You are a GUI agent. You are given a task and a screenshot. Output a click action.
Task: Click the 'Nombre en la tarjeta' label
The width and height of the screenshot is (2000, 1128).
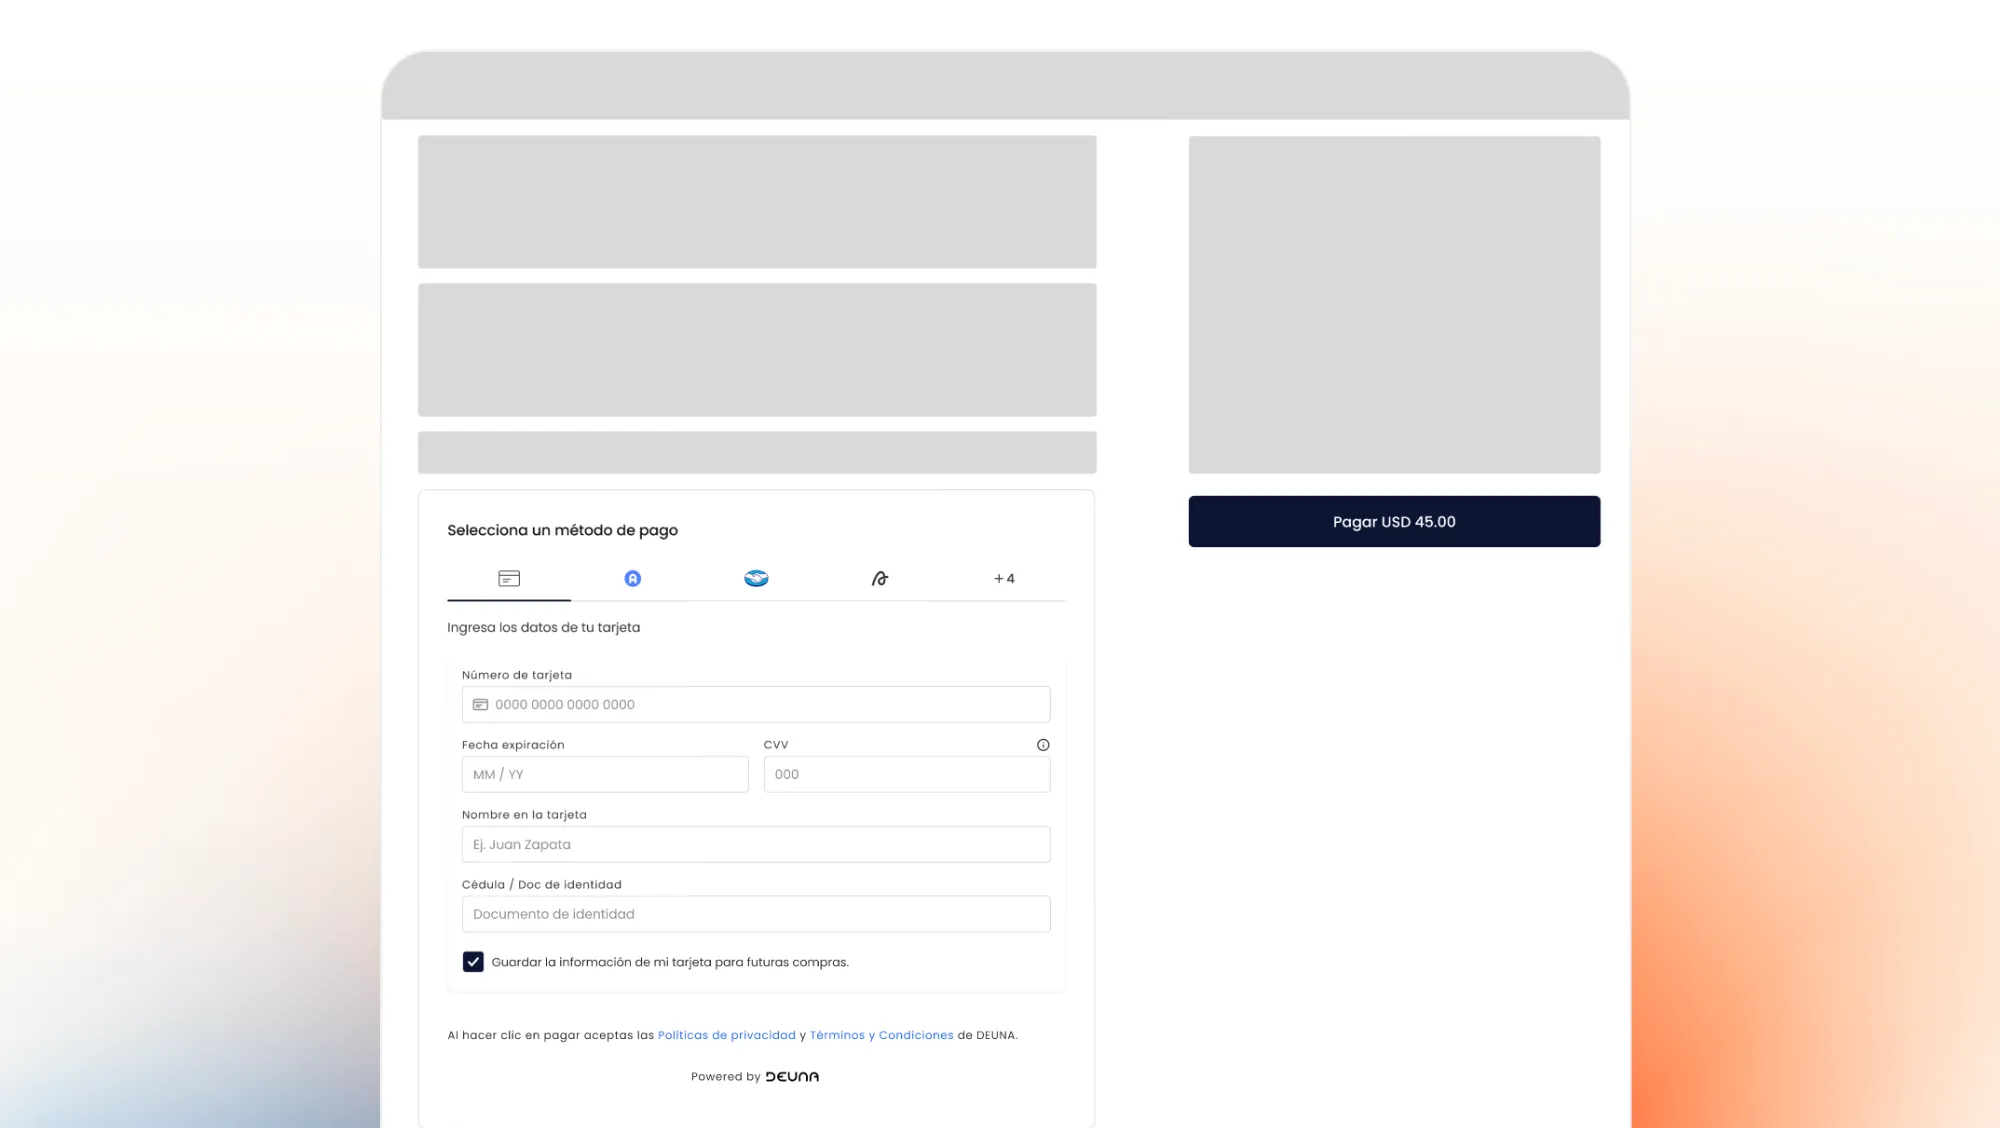click(524, 815)
